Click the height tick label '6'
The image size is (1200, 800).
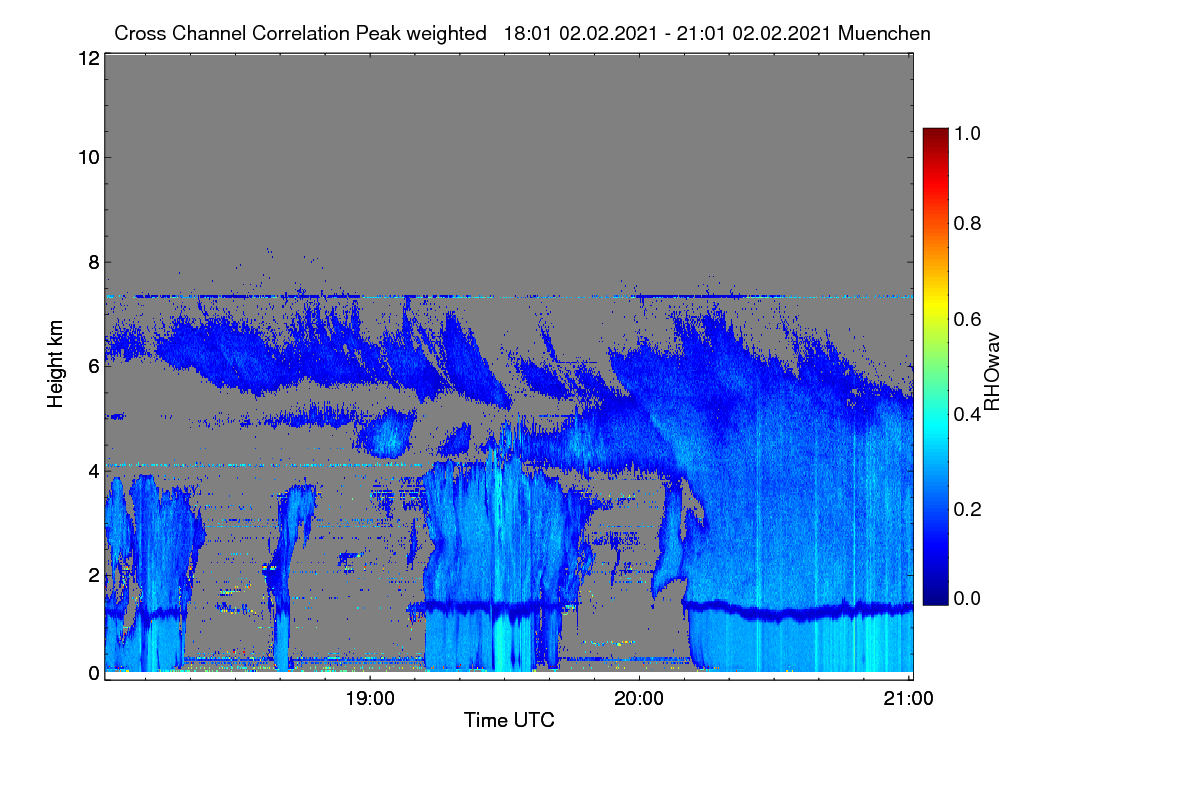(x=93, y=366)
